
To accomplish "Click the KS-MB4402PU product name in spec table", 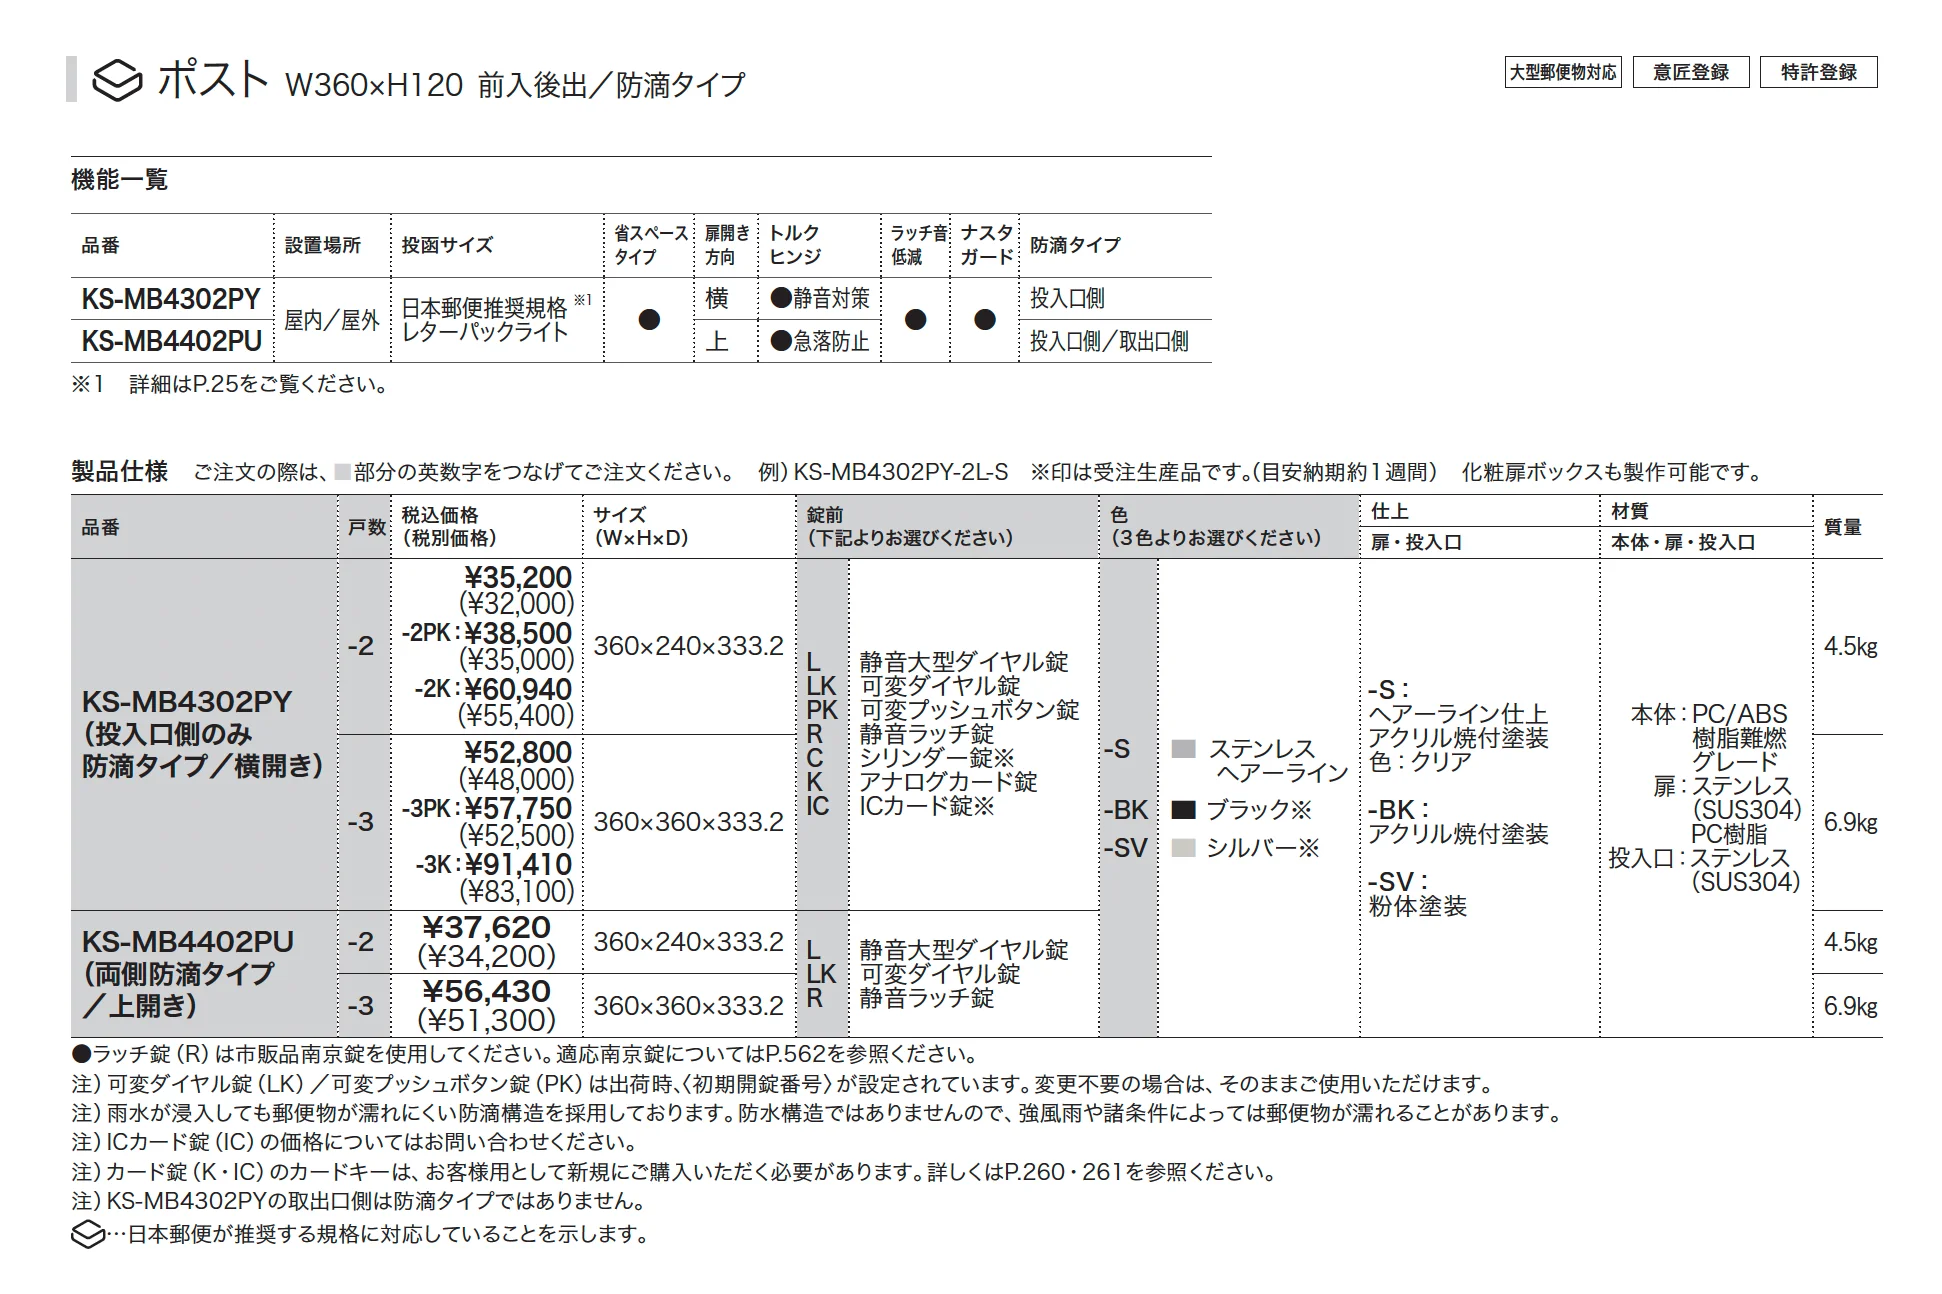I will [187, 942].
